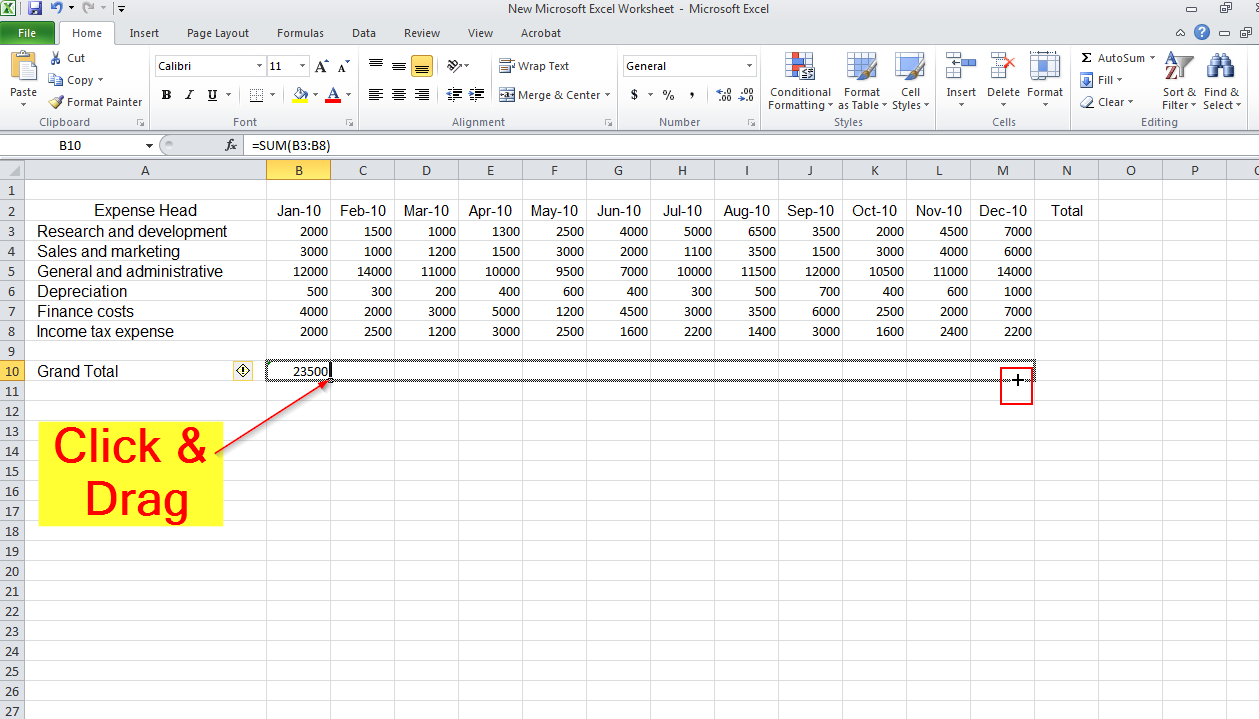The width and height of the screenshot is (1259, 719).
Task: Switch to the Formulas tab
Action: coord(300,33)
